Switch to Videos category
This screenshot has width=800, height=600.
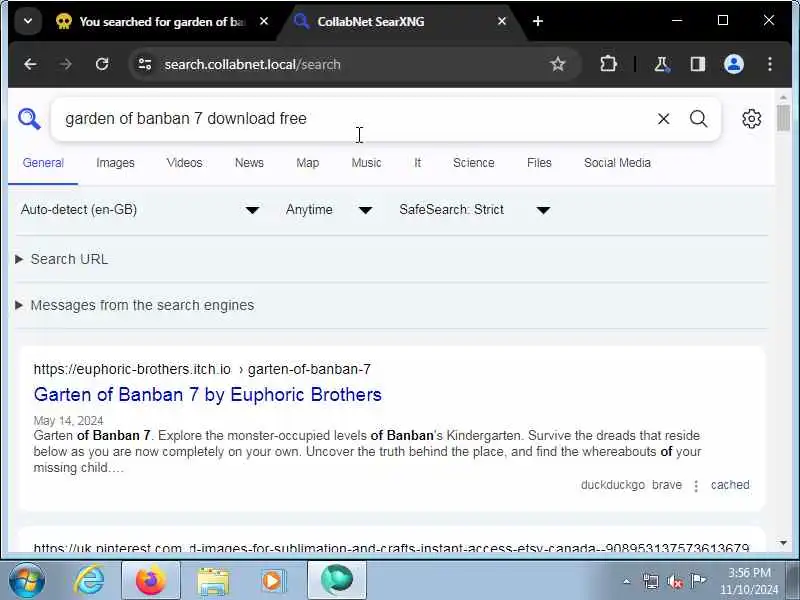(184, 163)
